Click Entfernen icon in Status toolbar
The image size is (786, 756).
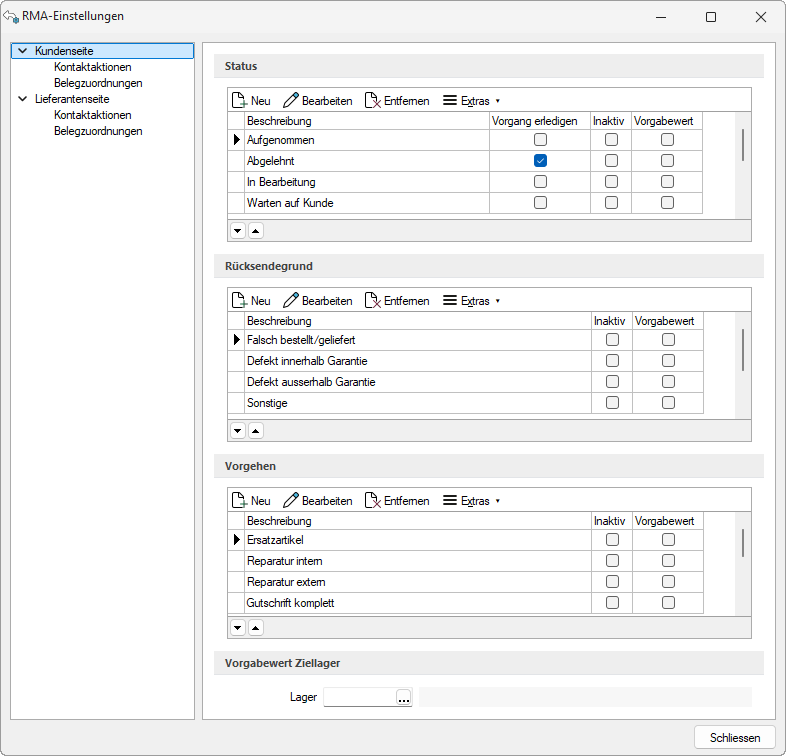372,100
